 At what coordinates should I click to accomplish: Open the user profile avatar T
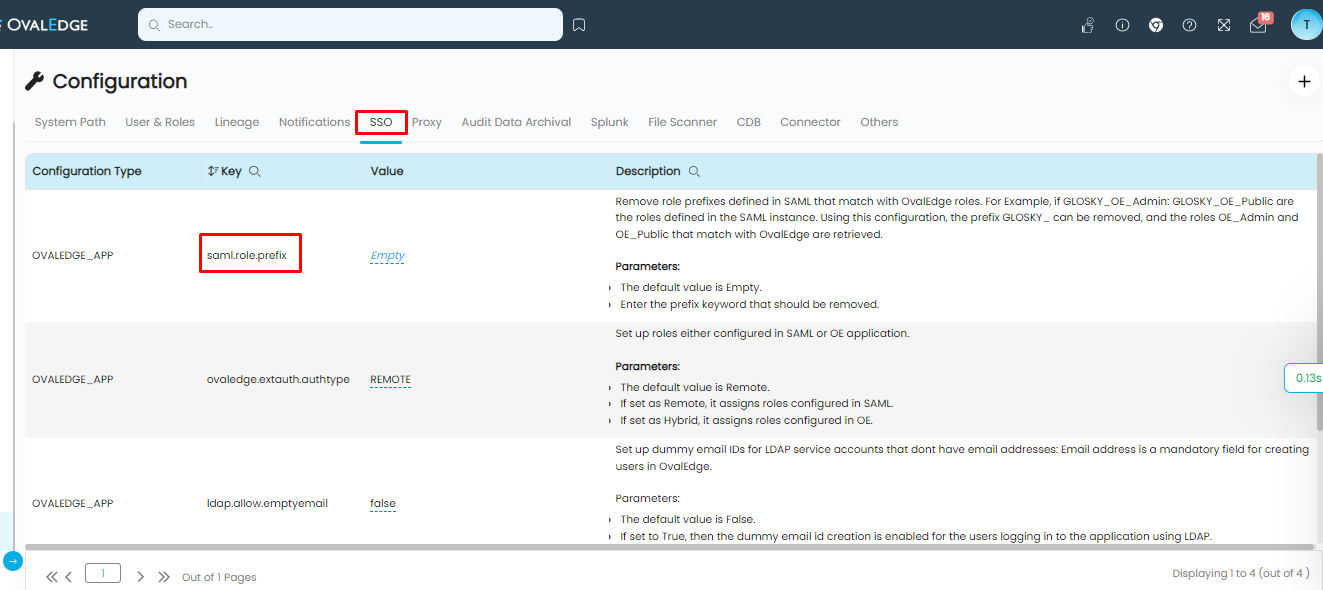click(x=1306, y=25)
